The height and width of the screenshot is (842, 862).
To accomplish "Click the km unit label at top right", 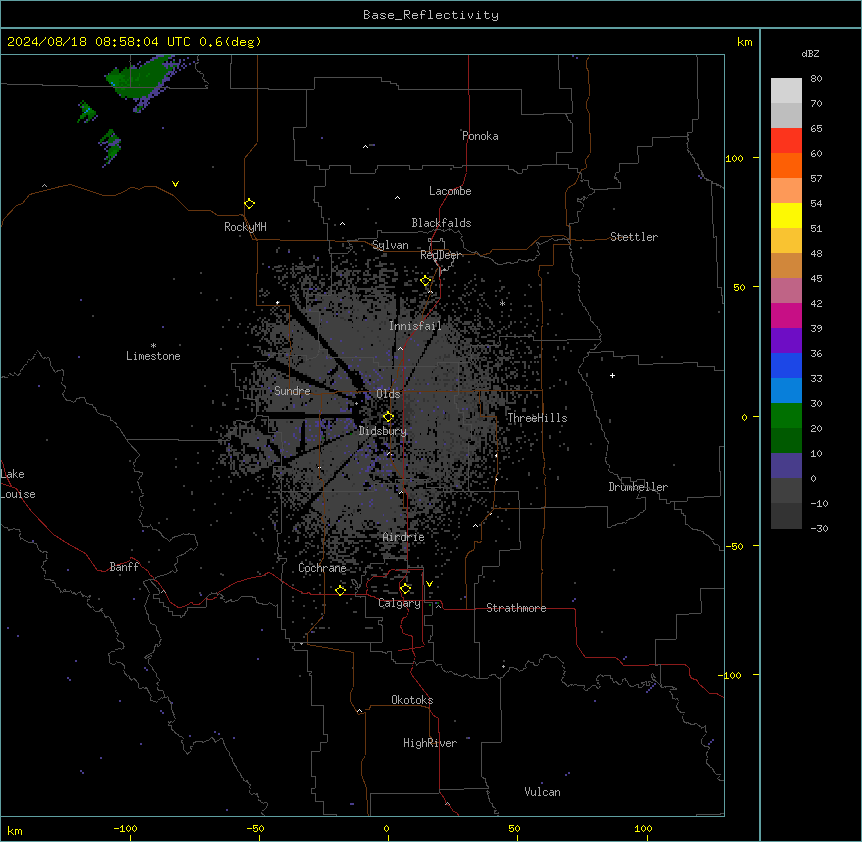I will [x=745, y=42].
